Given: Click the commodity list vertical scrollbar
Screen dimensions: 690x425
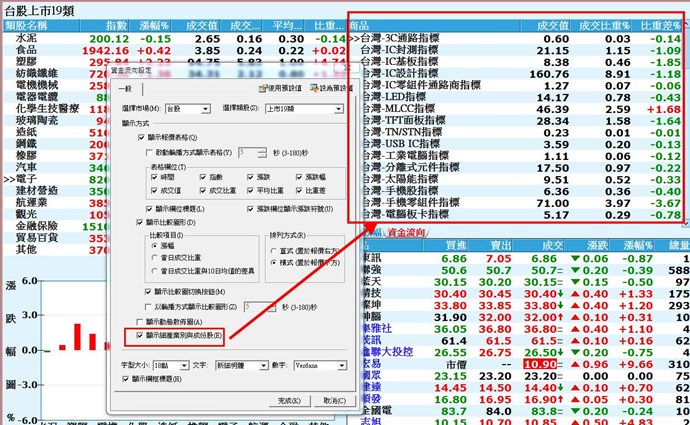Looking at the screenshot, I should pos(687,123).
